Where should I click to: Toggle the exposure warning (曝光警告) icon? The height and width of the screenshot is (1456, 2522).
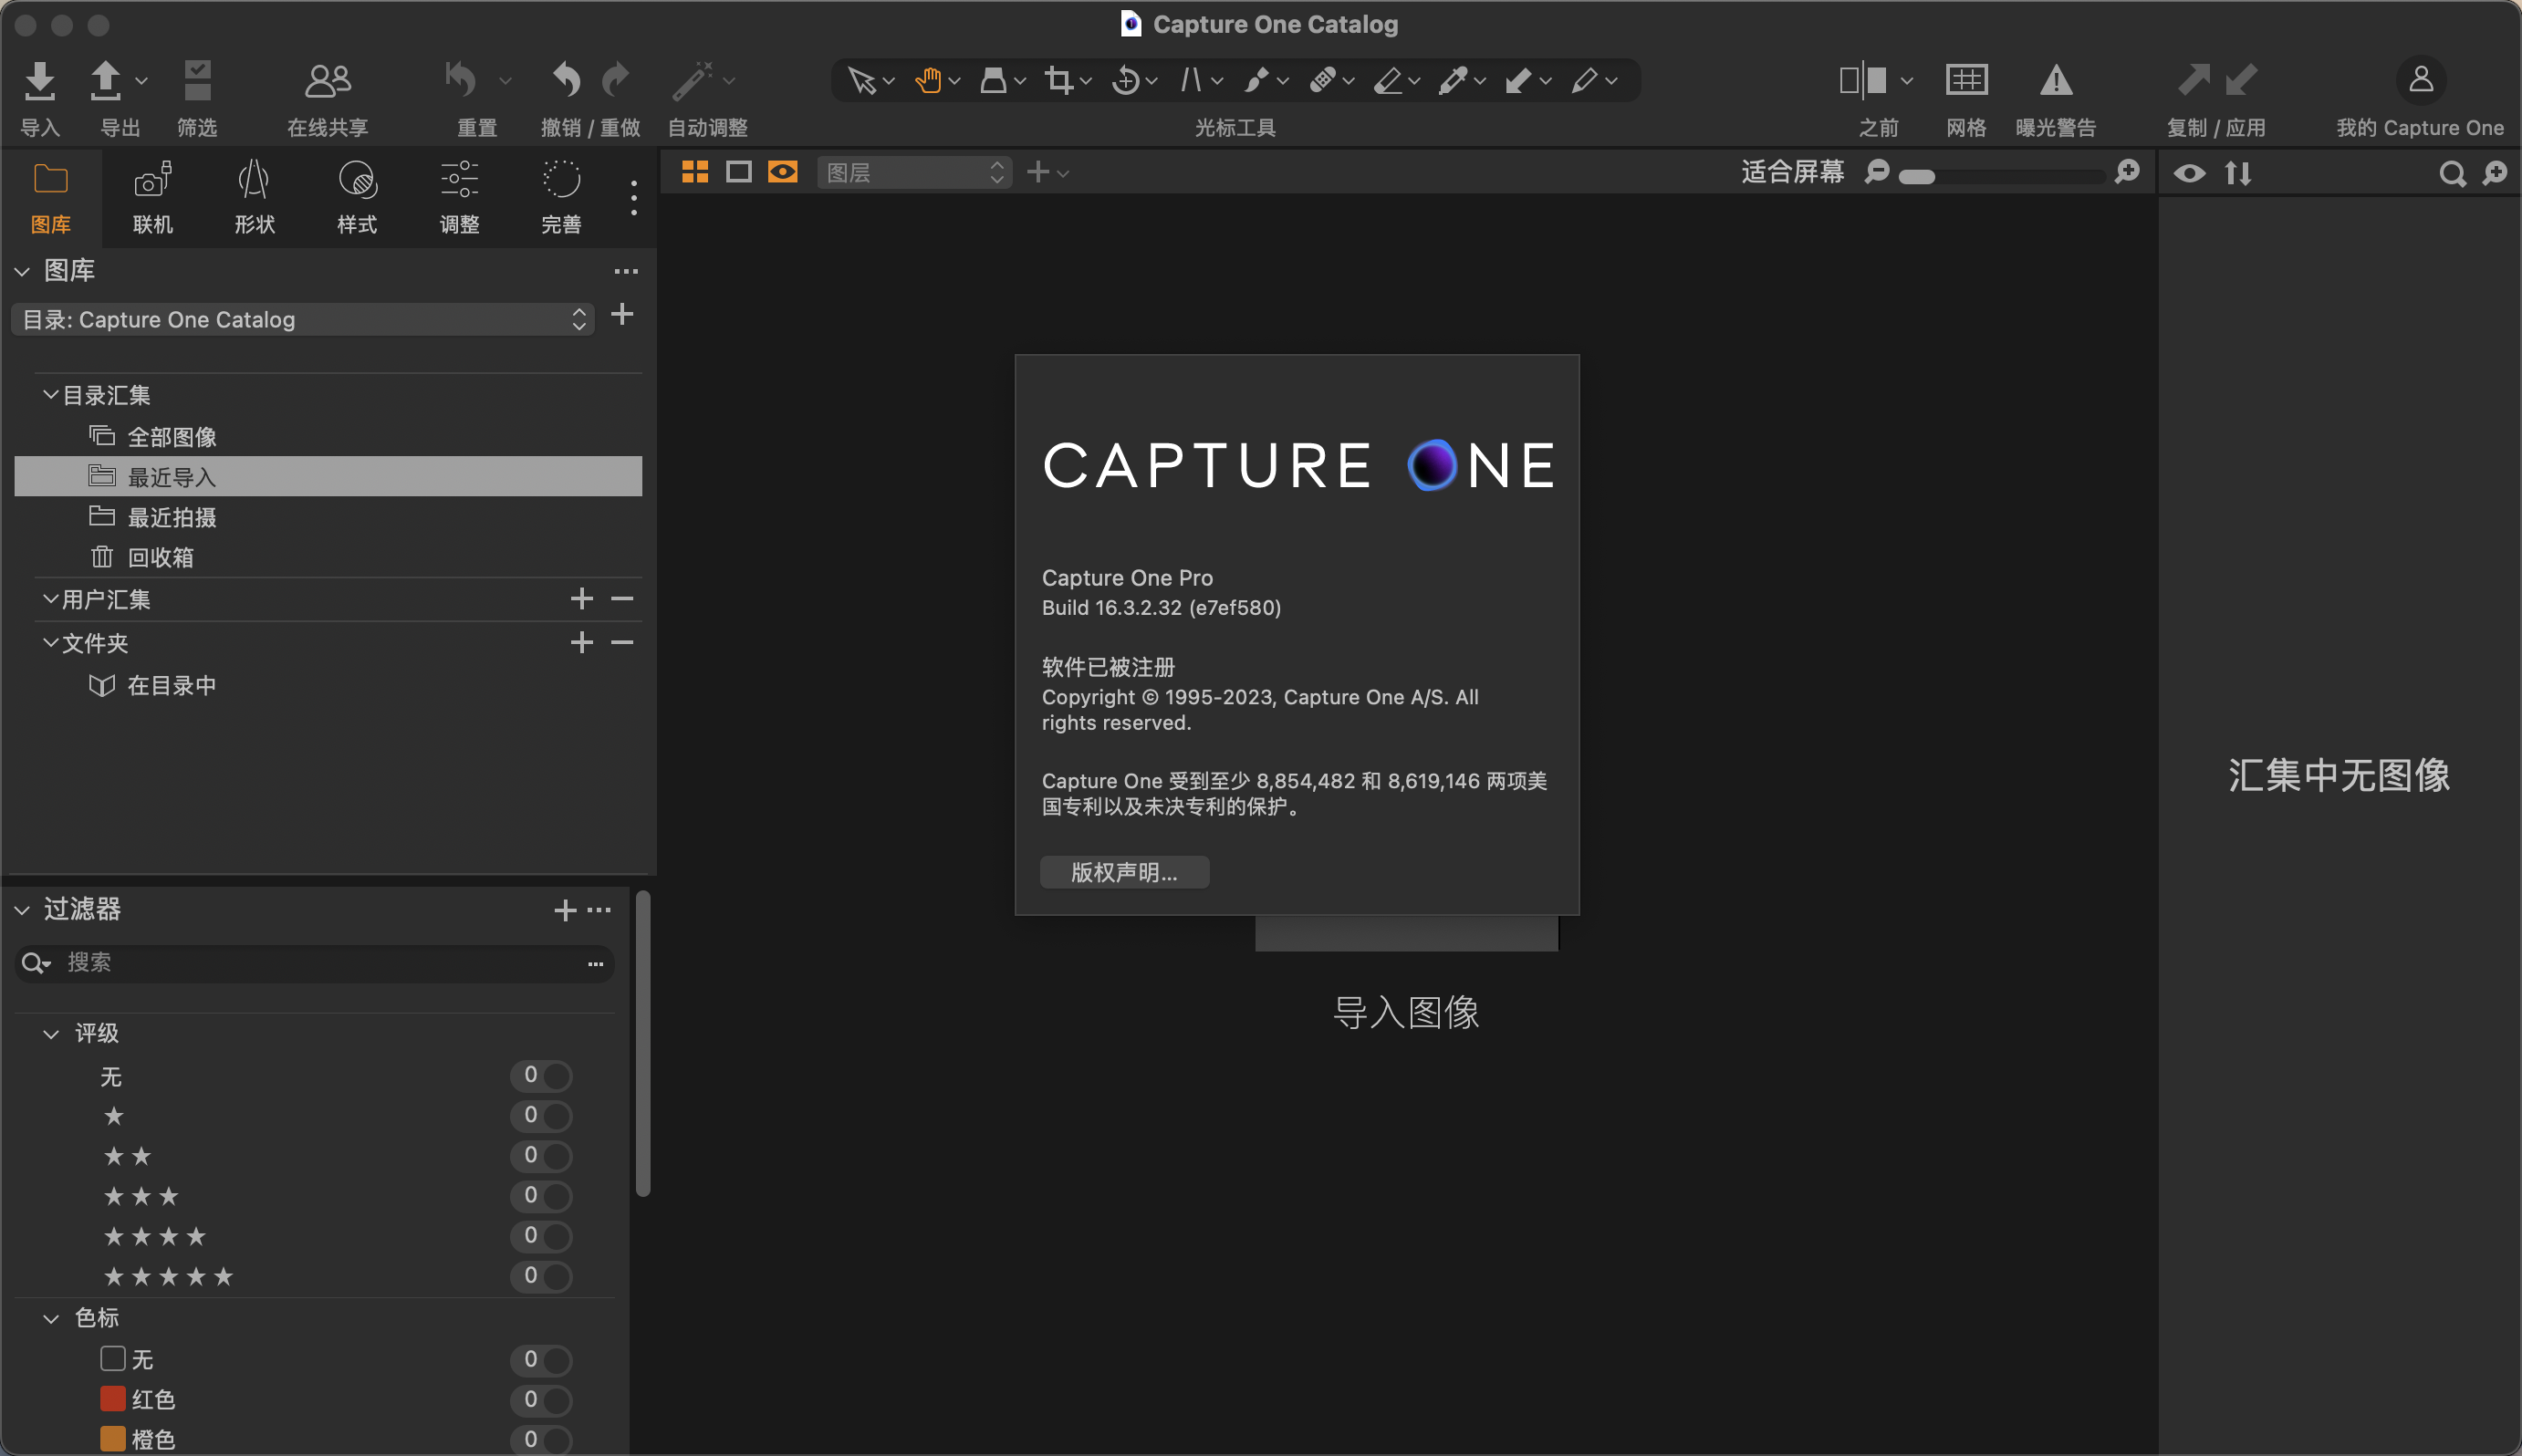point(2056,80)
